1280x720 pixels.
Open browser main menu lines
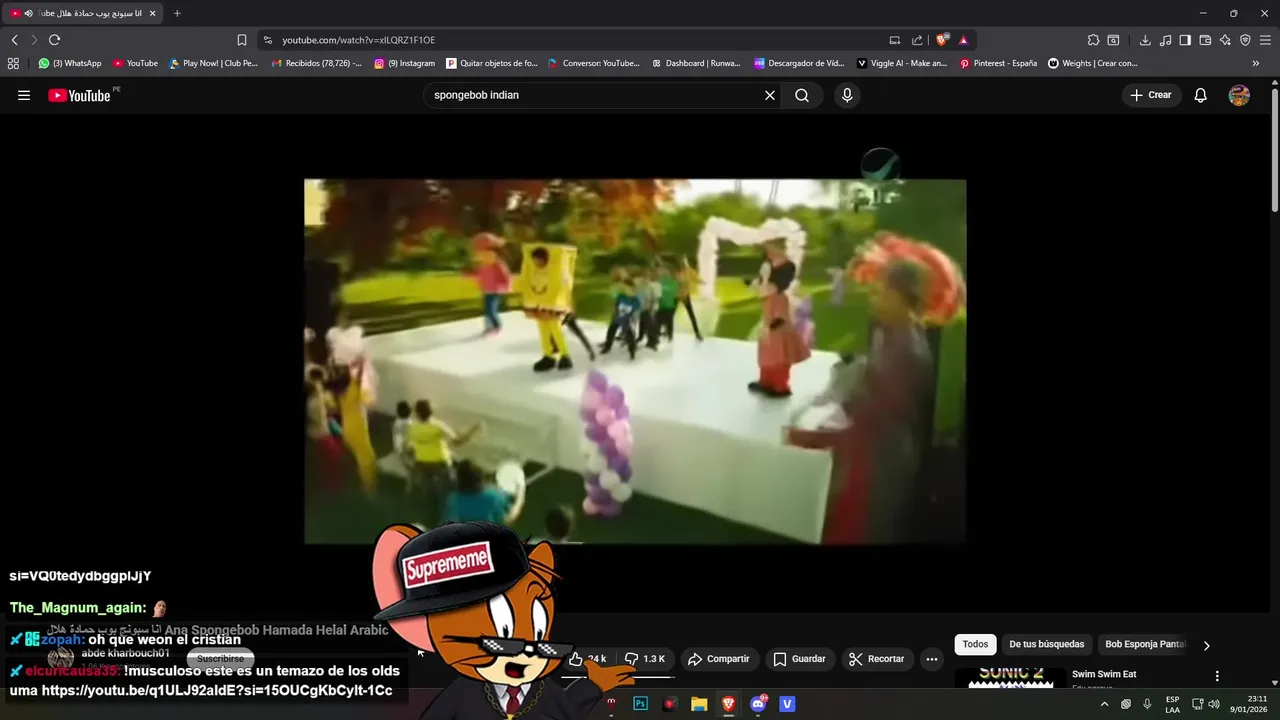coord(1265,40)
